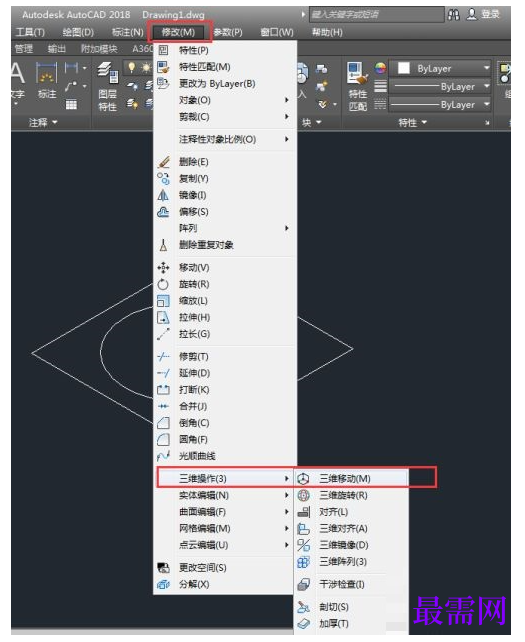Open the ByLayer color dropdown
The width and height of the screenshot is (525, 642).
(x=440, y=68)
